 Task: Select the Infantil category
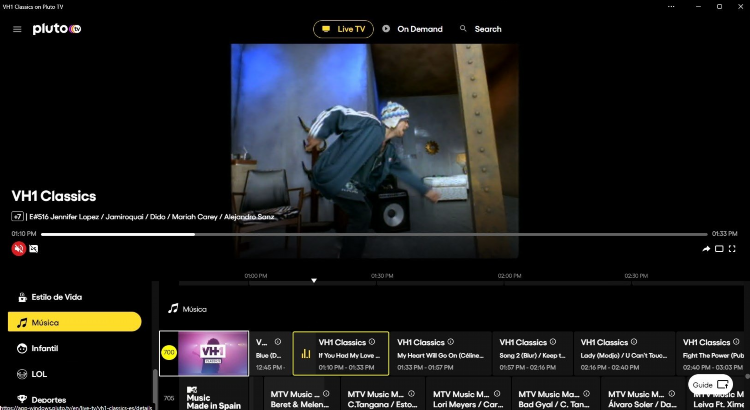pyautogui.click(x=75, y=348)
